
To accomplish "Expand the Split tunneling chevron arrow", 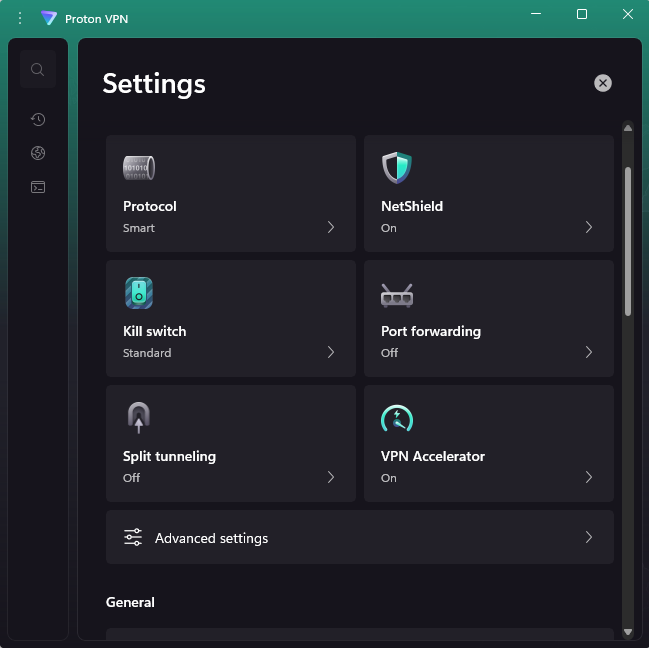I will click(331, 477).
